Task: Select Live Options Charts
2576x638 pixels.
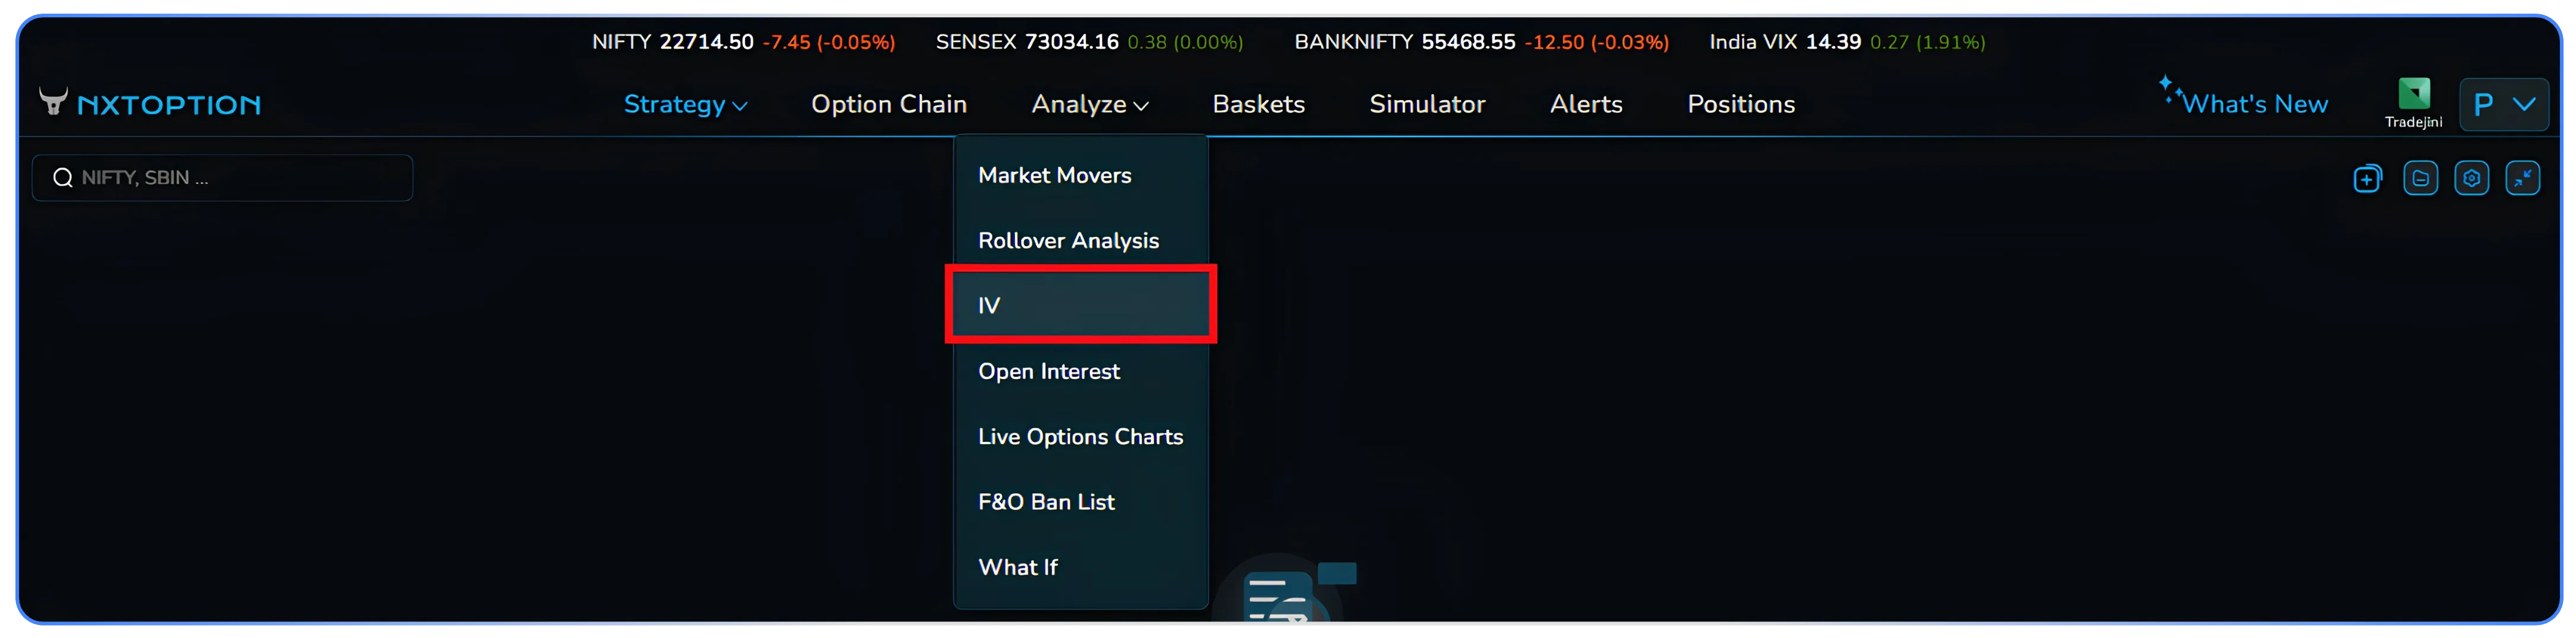Action: click(1080, 437)
